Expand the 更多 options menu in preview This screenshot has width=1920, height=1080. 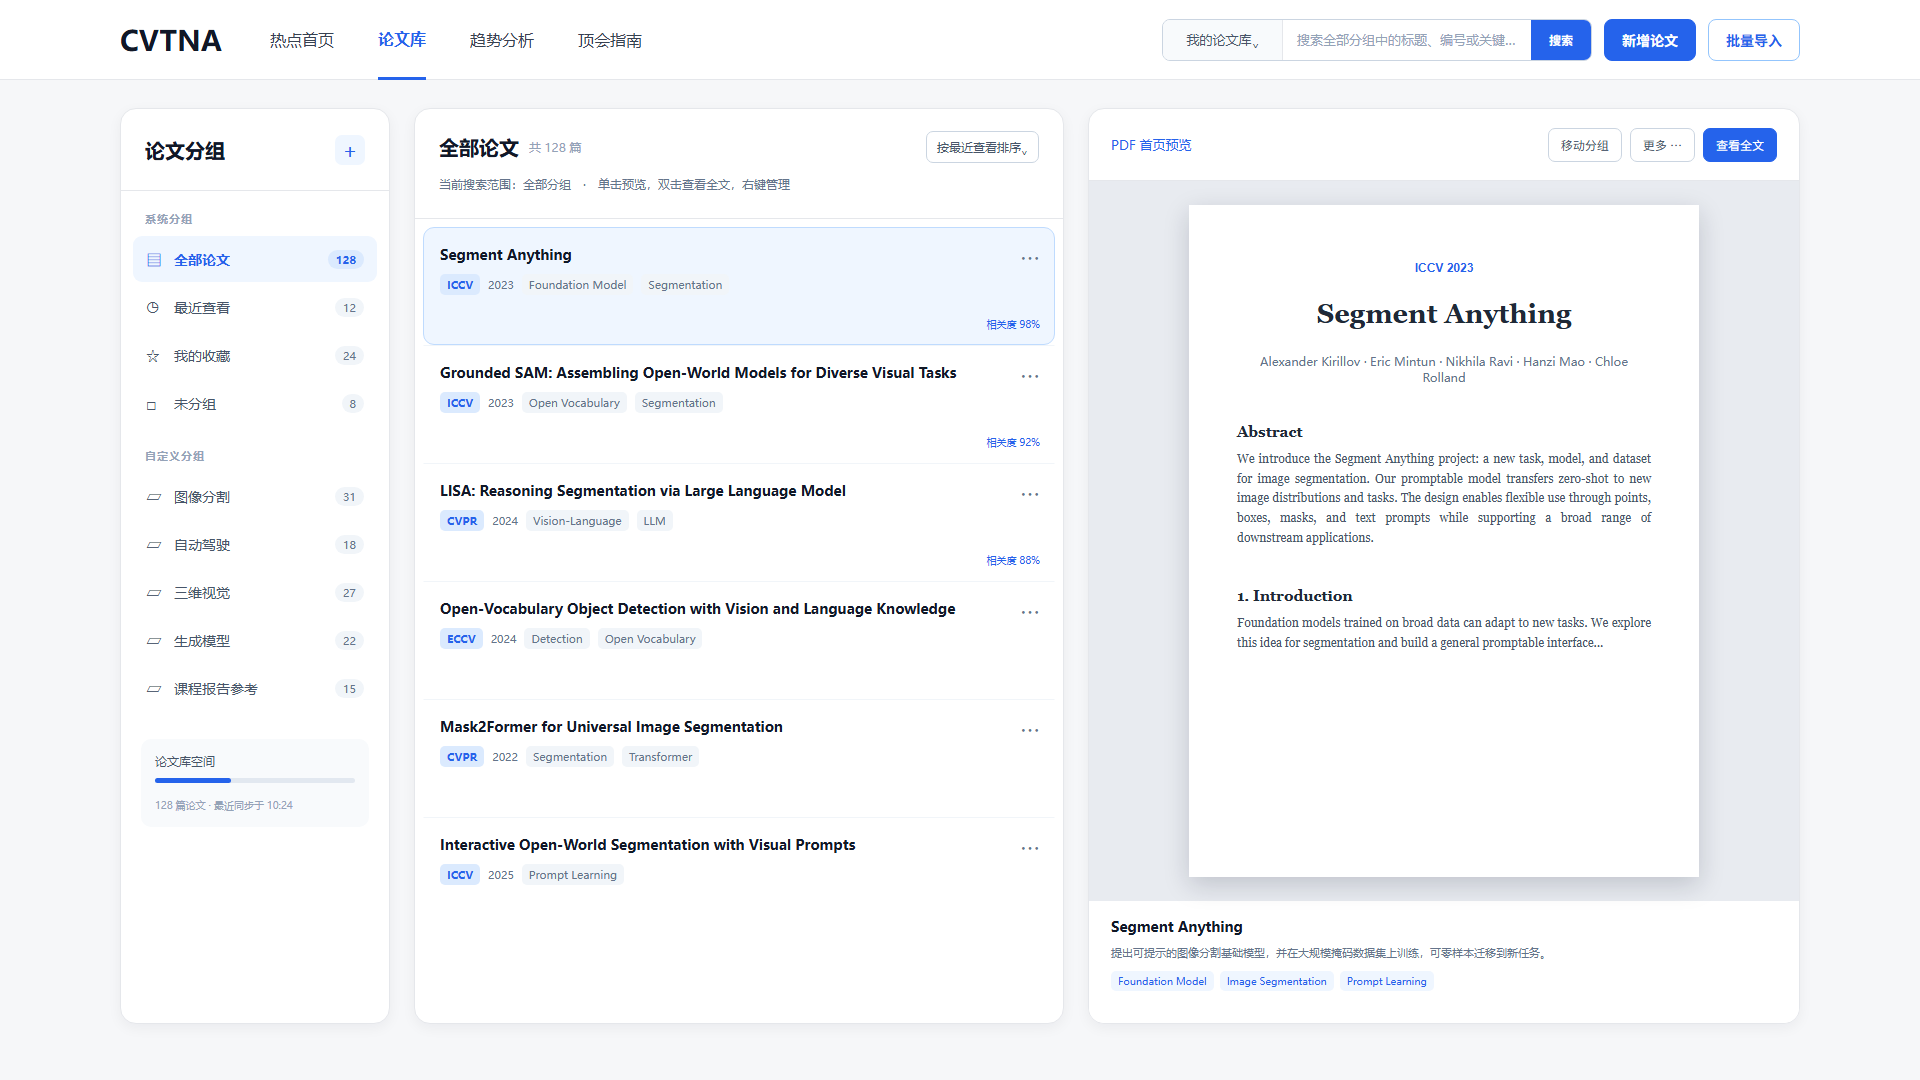(x=1662, y=145)
